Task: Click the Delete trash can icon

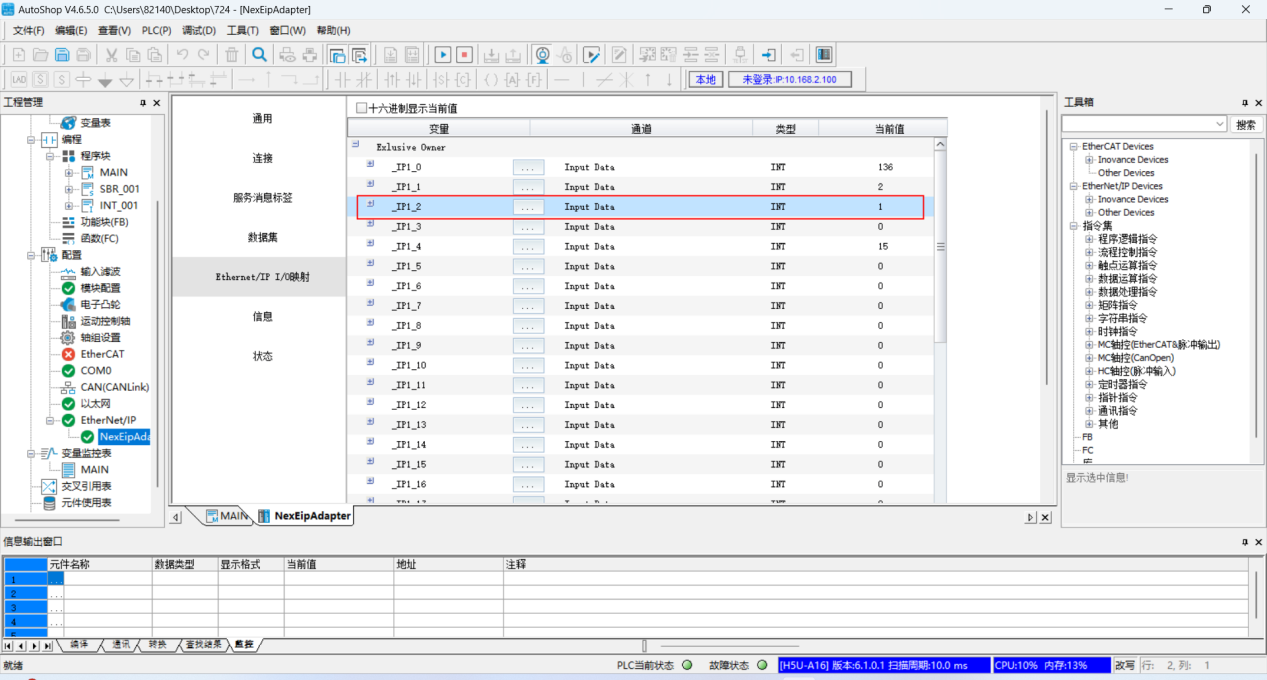Action: tap(231, 55)
